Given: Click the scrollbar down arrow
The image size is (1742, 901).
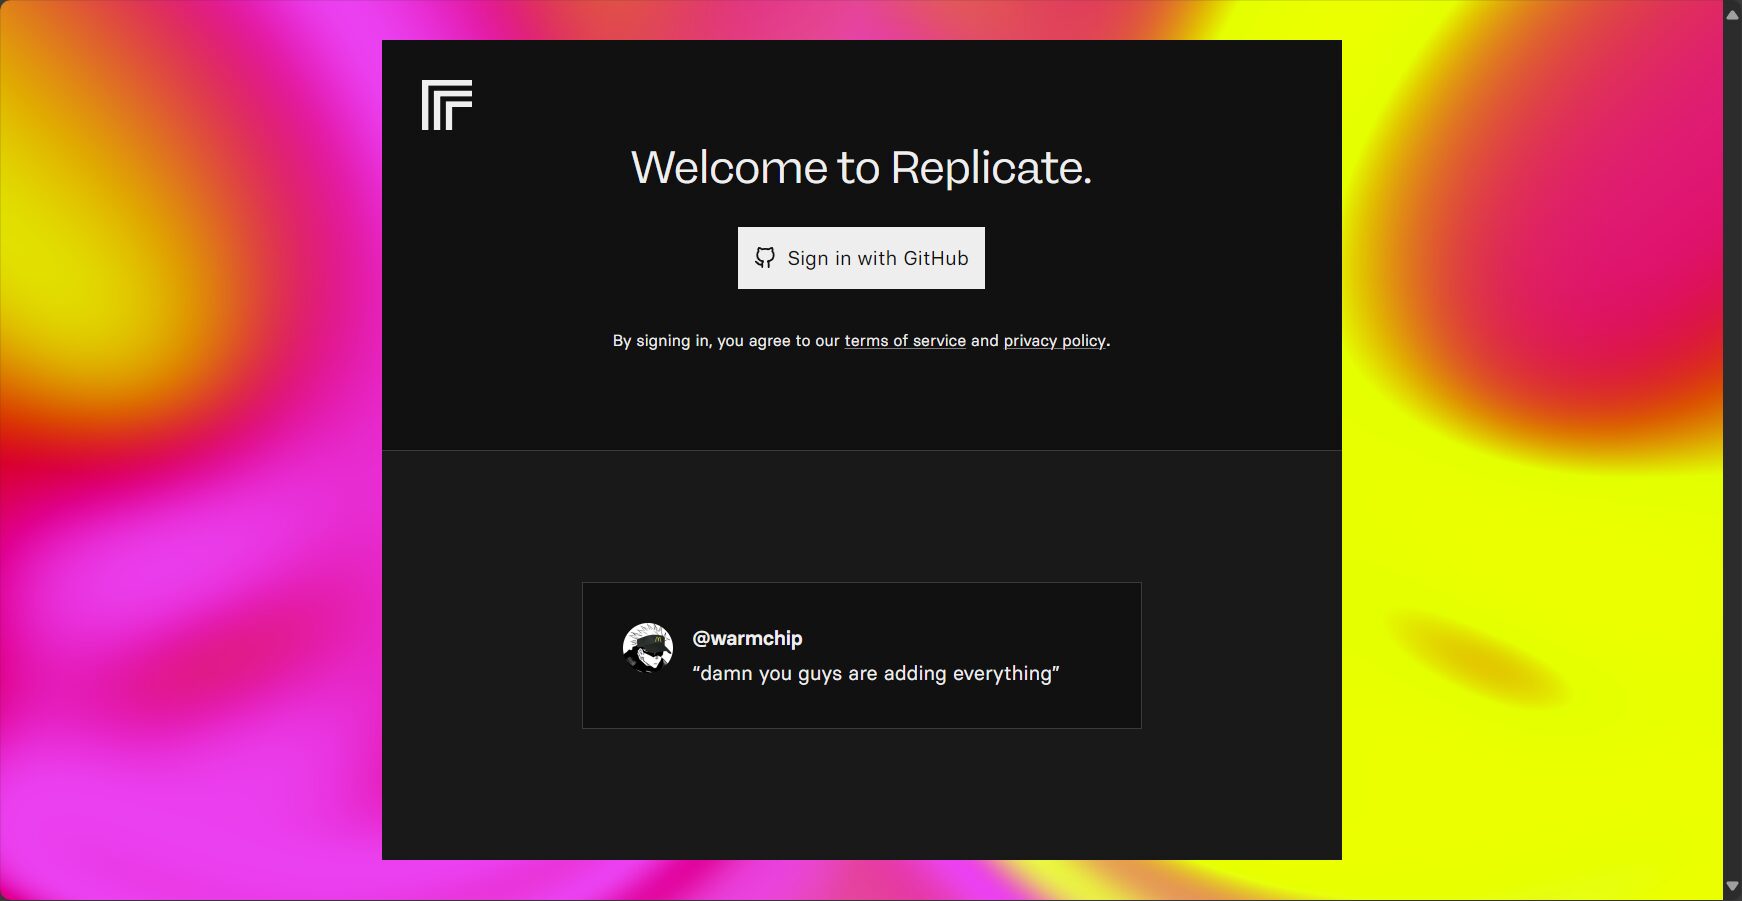Looking at the screenshot, I should point(1732,886).
